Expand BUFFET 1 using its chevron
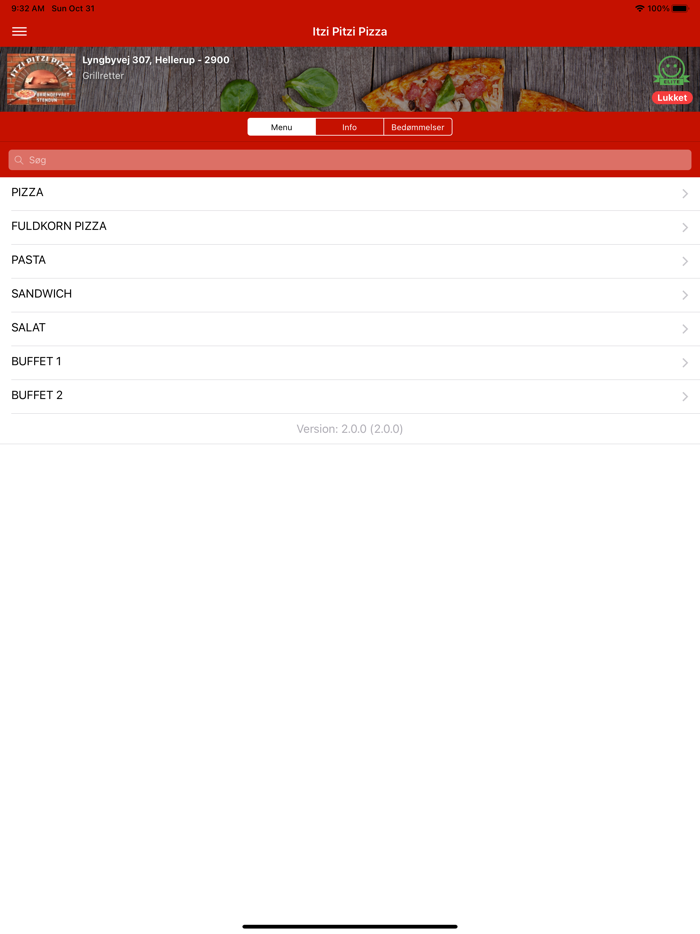This screenshot has height=934, width=700. [x=685, y=363]
